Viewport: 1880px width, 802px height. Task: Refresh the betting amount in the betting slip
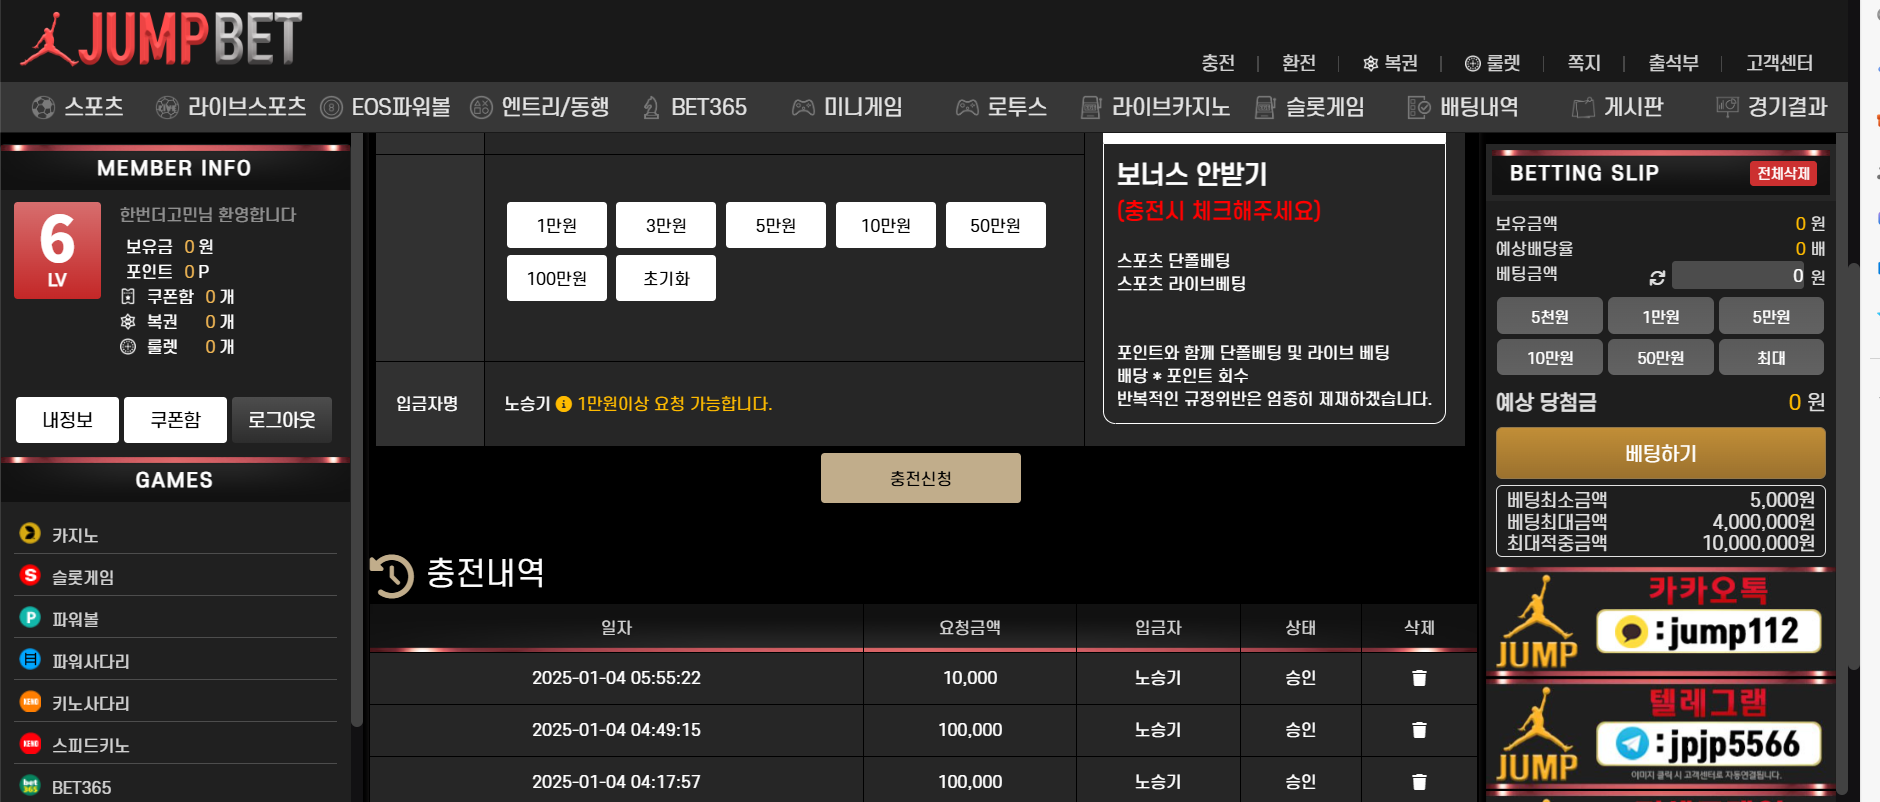pyautogui.click(x=1657, y=277)
